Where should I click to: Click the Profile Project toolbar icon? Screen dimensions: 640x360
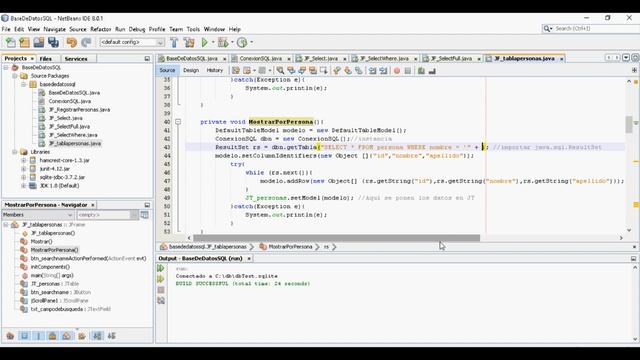click(242, 42)
